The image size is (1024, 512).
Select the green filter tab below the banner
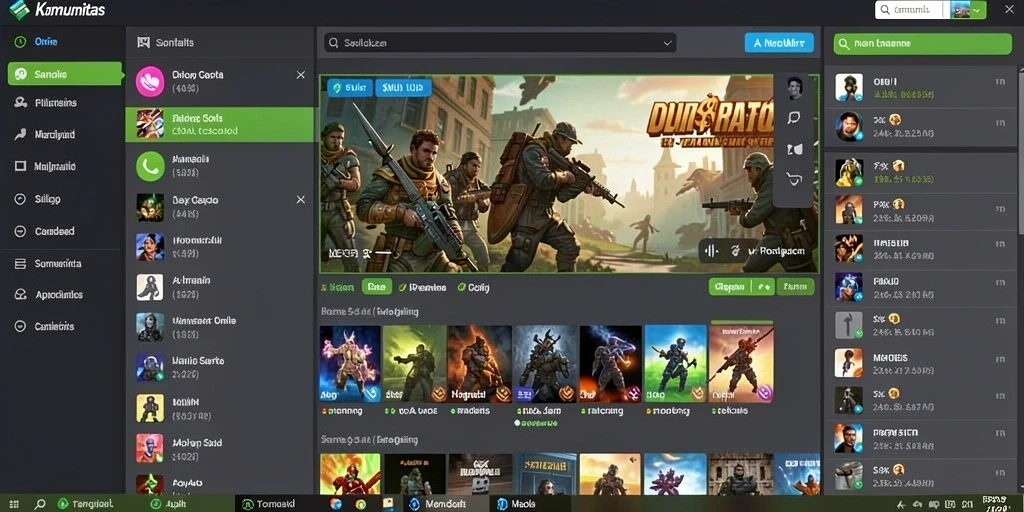coord(376,287)
